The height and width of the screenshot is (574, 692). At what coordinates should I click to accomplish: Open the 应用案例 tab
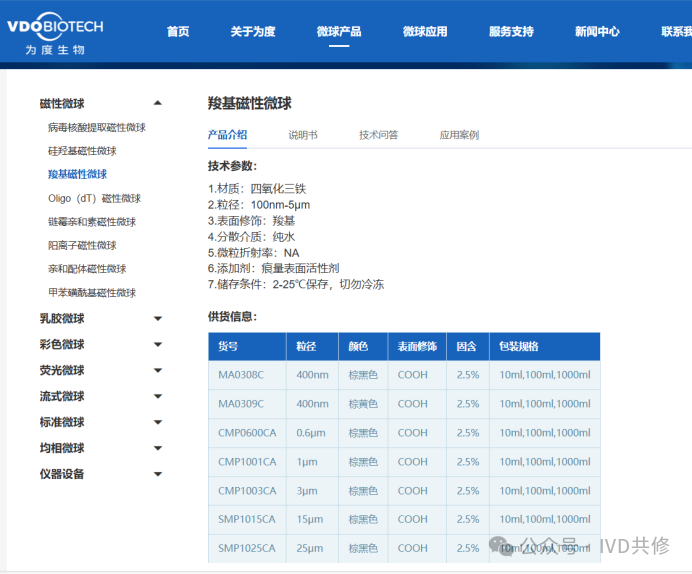point(459,135)
